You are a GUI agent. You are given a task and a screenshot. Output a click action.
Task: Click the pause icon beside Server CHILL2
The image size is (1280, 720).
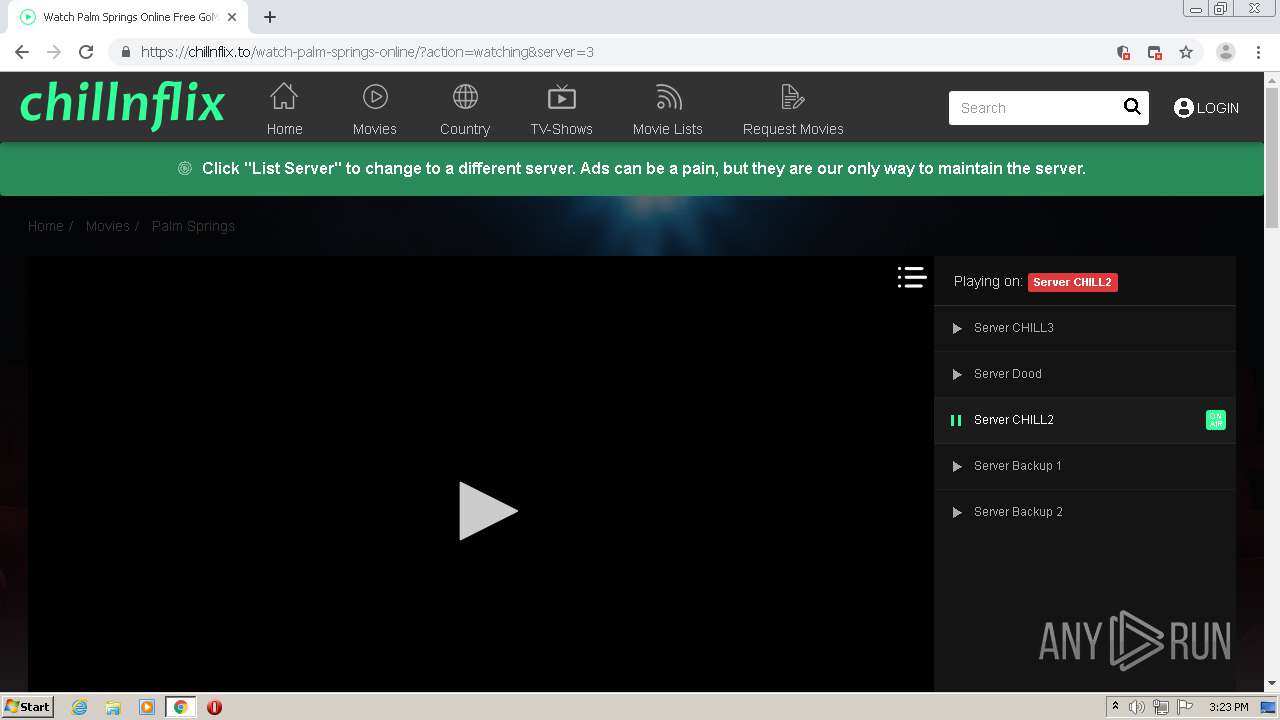click(x=956, y=420)
